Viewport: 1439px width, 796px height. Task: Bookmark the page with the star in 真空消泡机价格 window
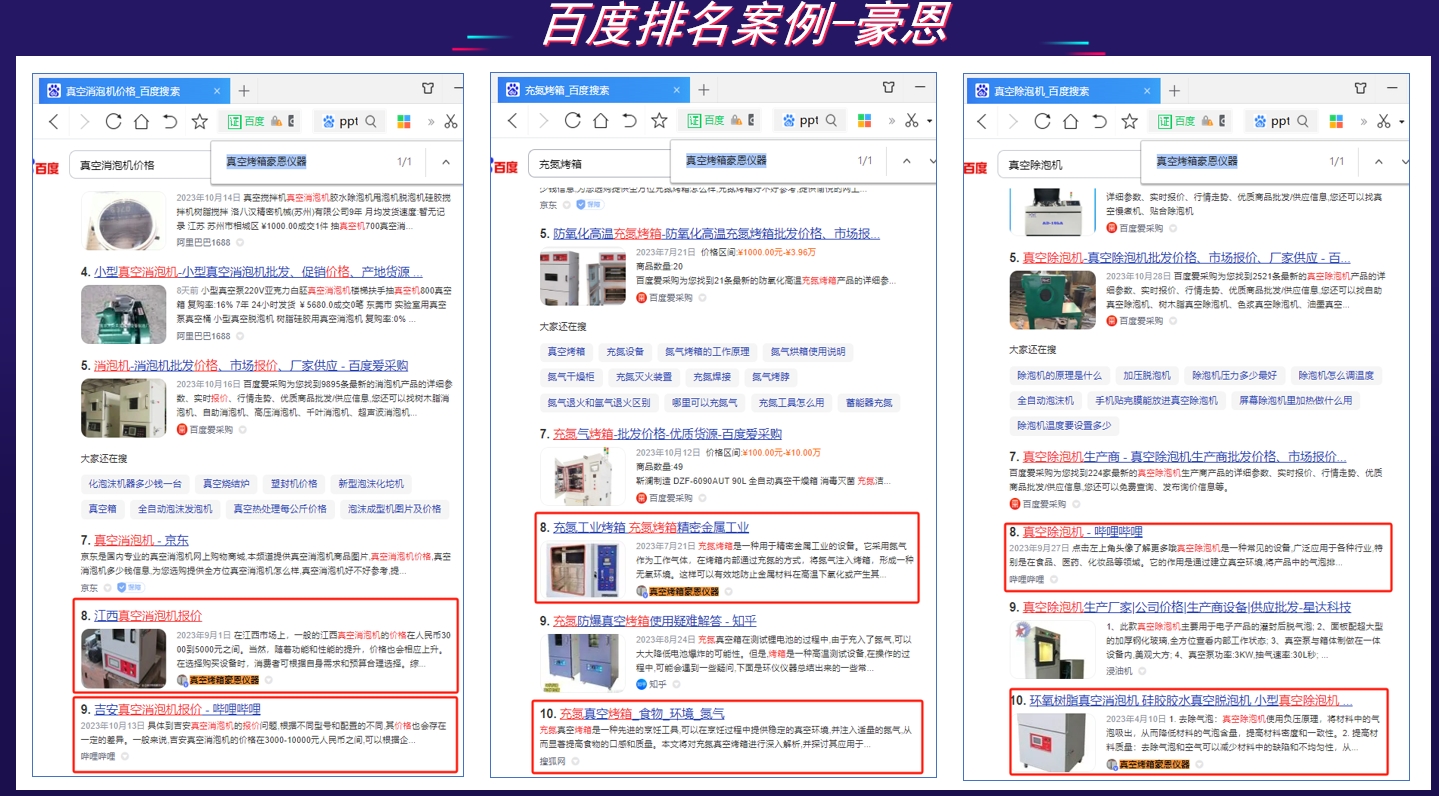tap(200, 121)
